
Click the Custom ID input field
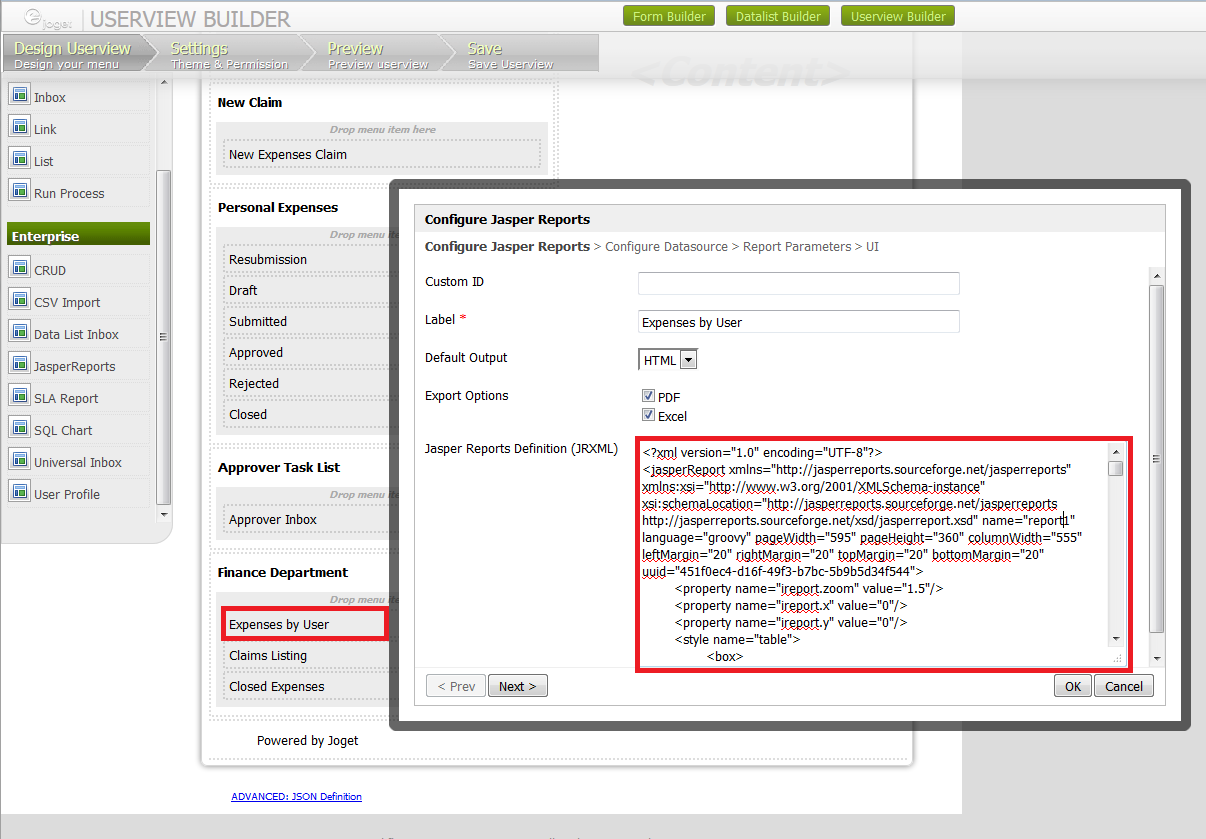click(799, 283)
